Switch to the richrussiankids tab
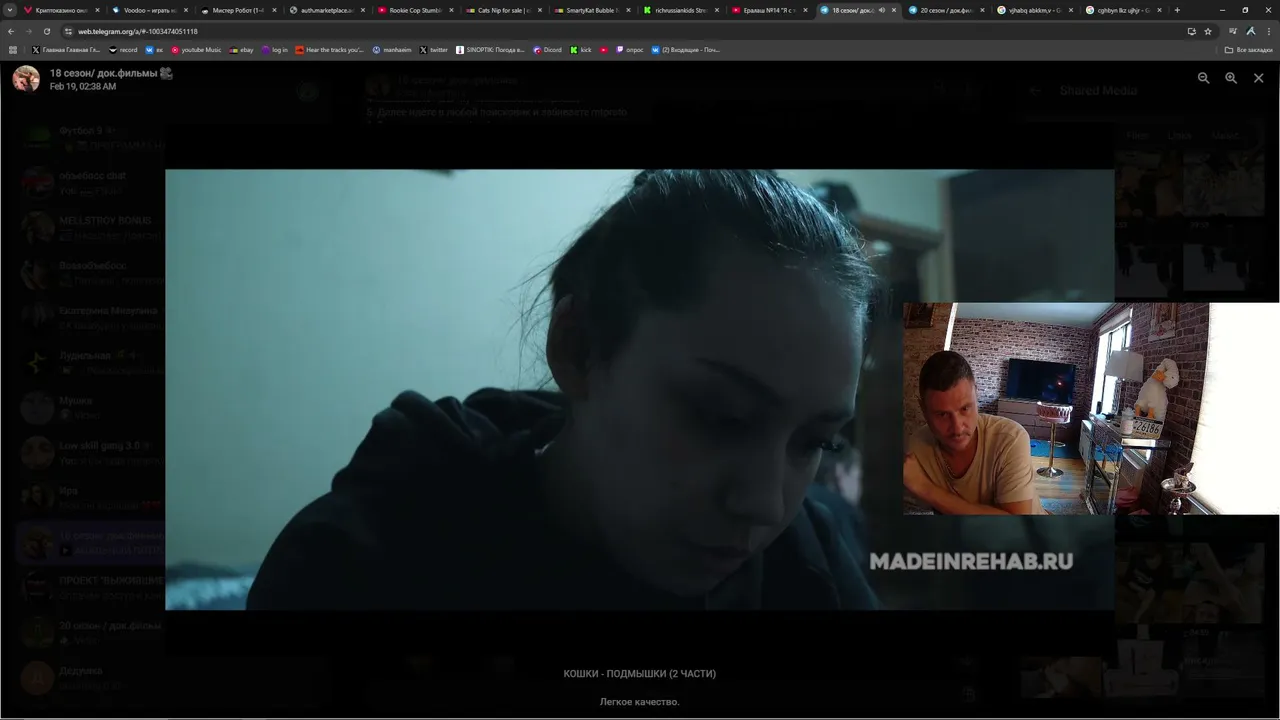 coord(681,10)
